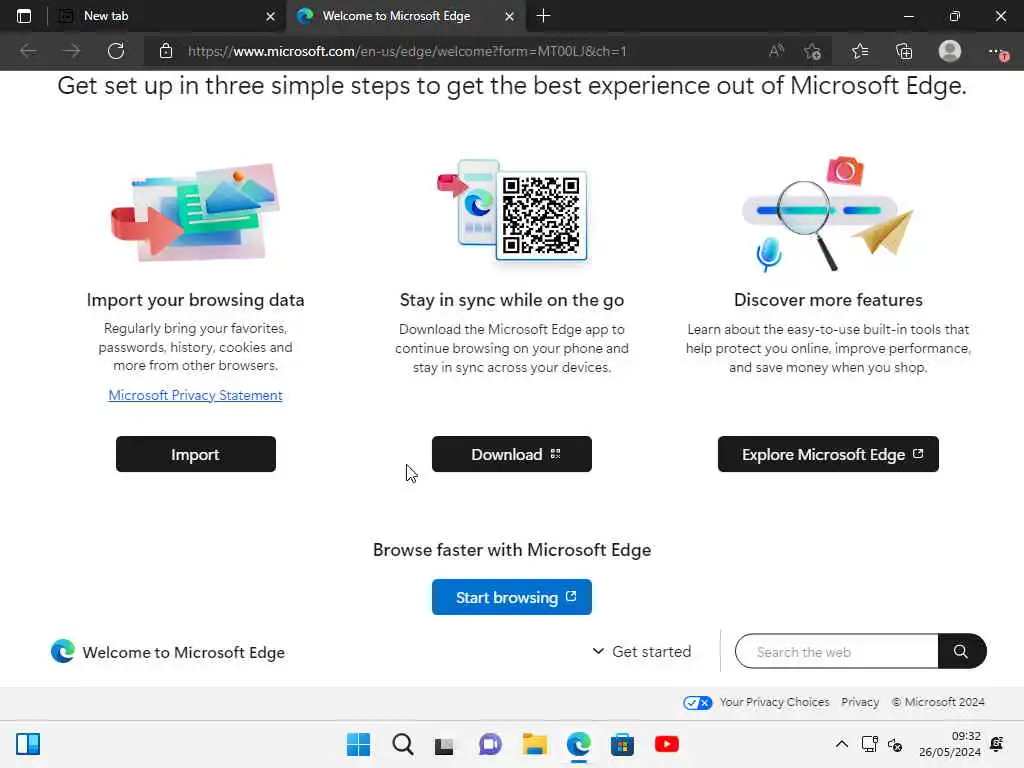Open taskbar Search
The image size is (1024, 768).
pyautogui.click(x=402, y=744)
